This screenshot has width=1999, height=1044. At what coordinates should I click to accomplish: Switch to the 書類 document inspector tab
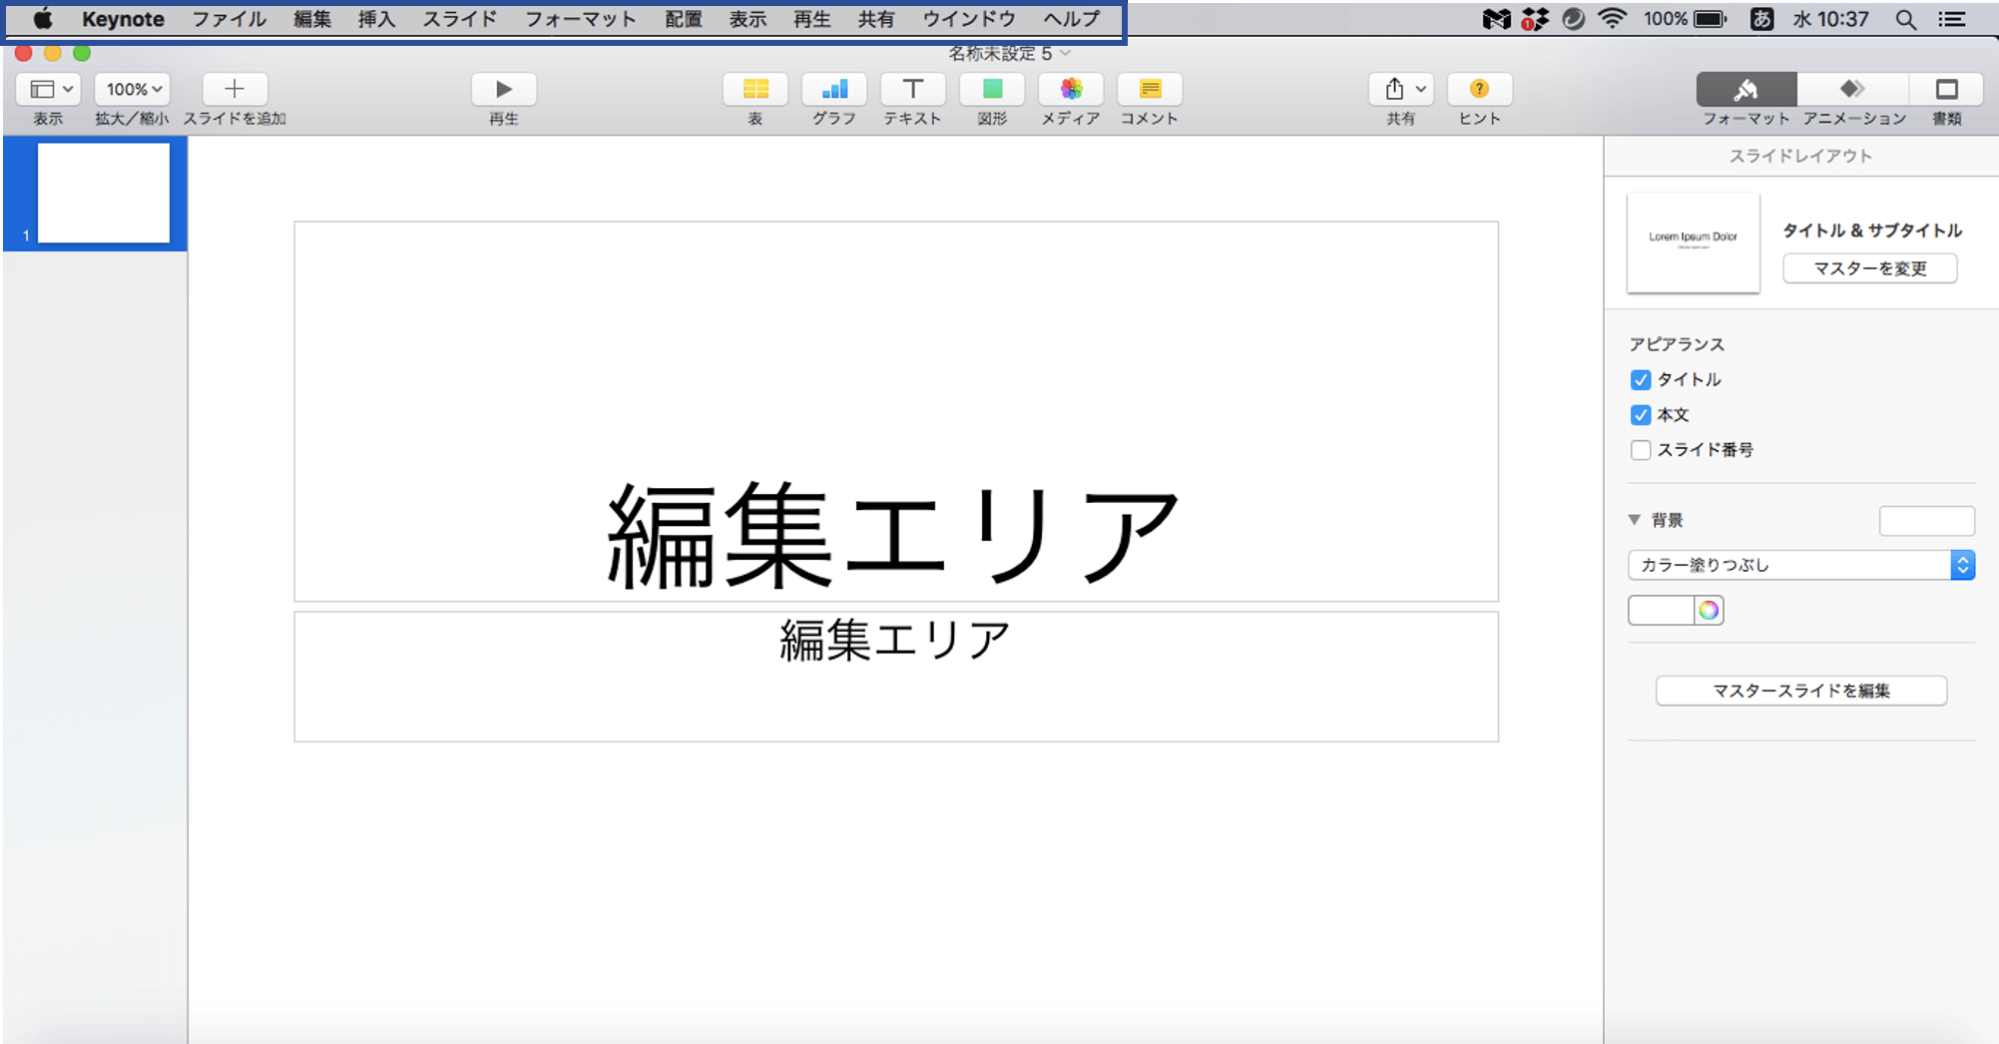[x=1946, y=89]
